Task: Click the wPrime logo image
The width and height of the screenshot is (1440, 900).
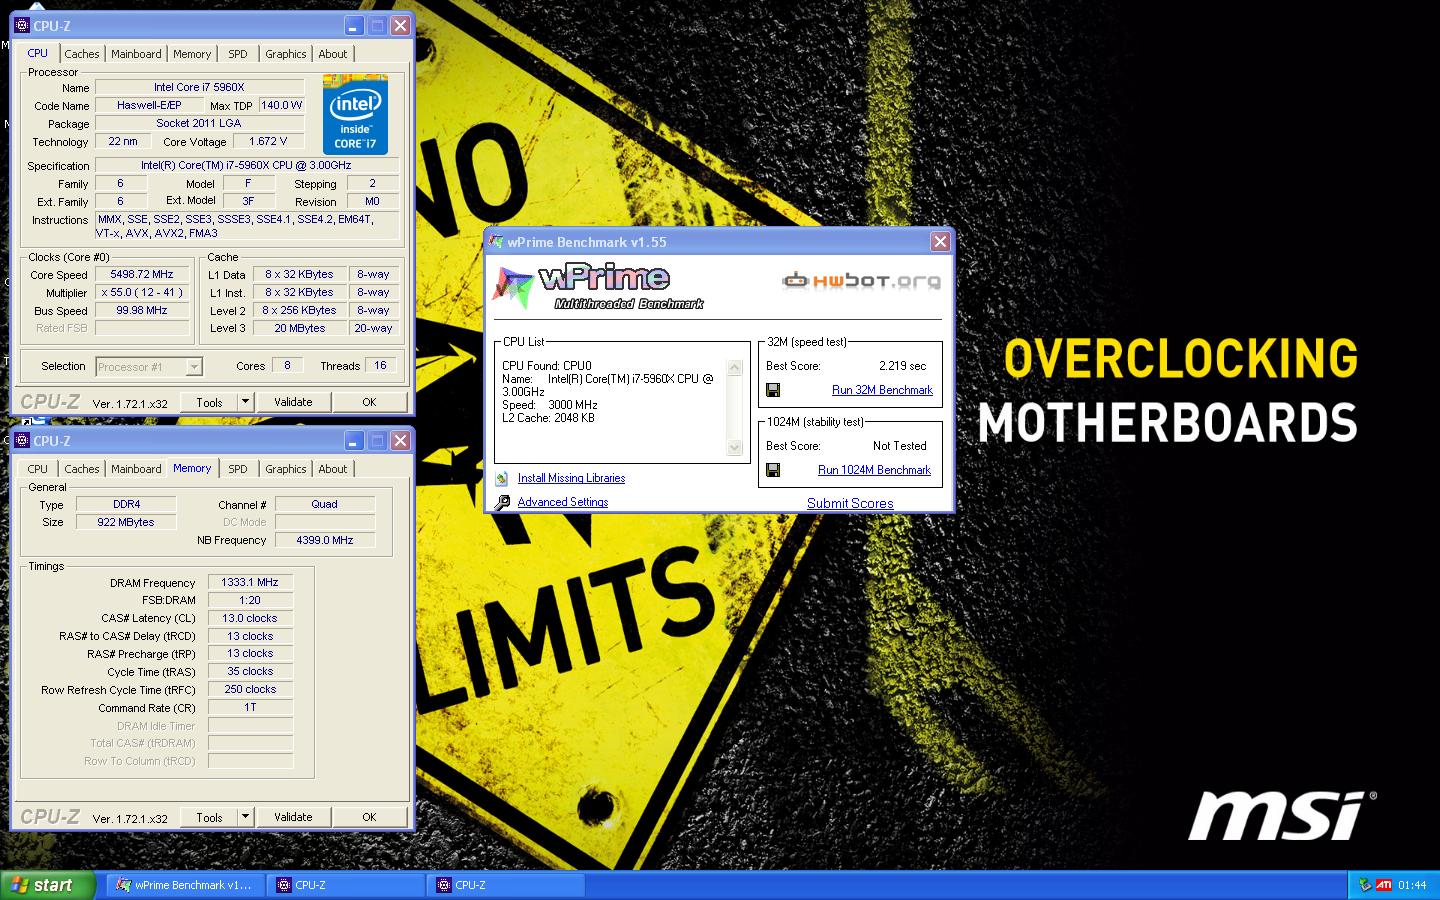Action: pos(598,287)
